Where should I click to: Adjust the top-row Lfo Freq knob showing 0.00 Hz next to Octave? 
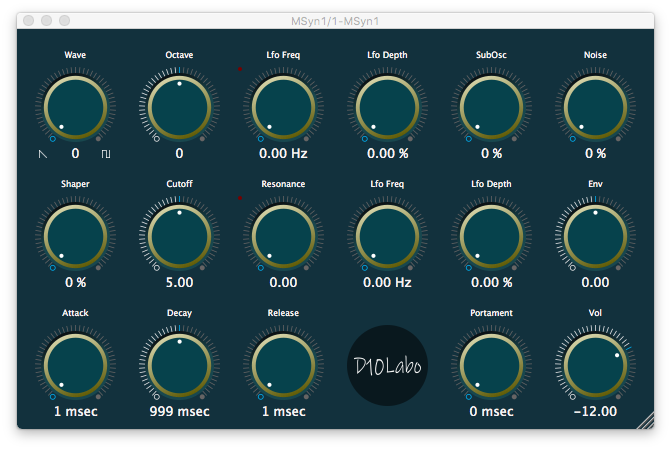click(x=283, y=107)
